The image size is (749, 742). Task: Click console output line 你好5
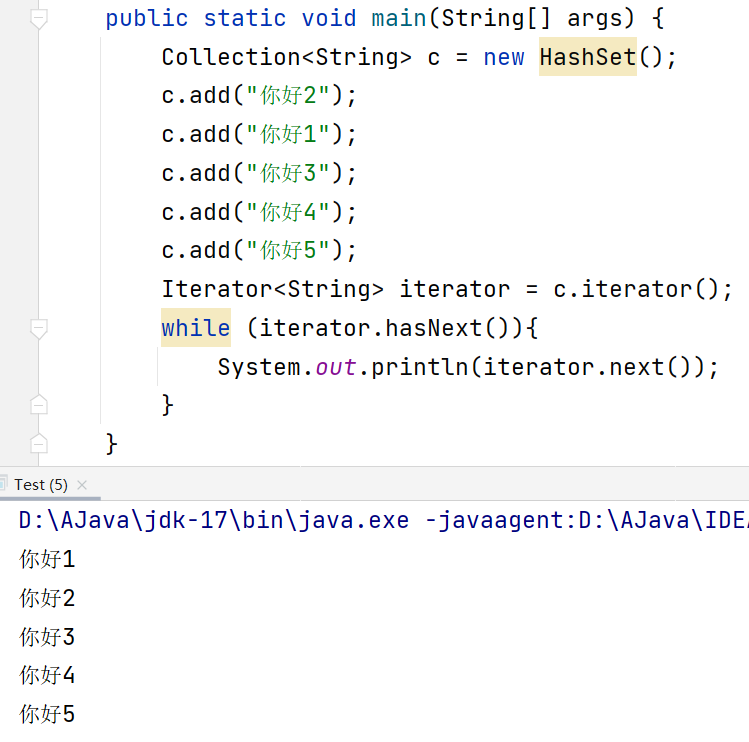tap(47, 714)
